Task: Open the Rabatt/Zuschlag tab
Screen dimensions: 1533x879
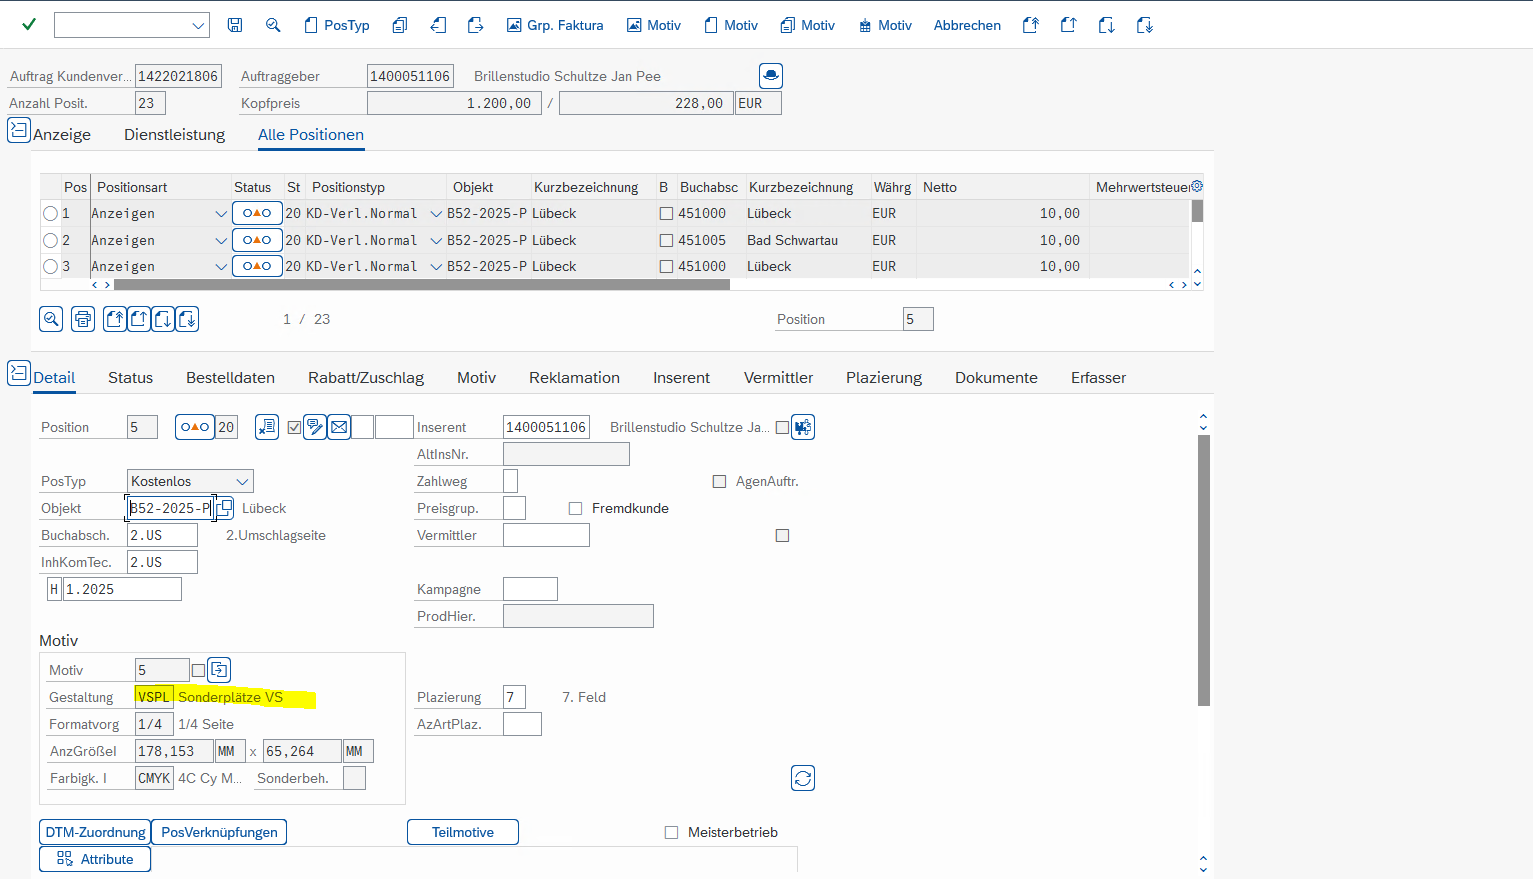Action: tap(366, 377)
